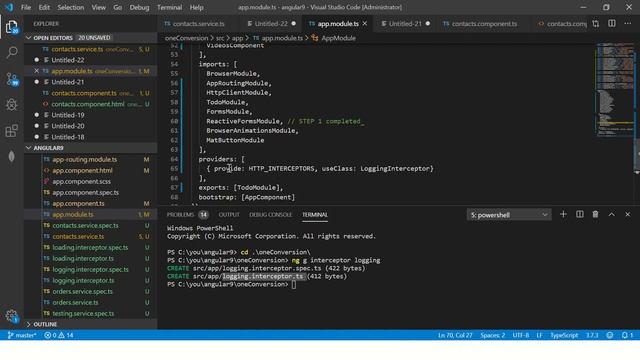
Task: Close the app.module.ts editor tab
Action: coord(364,24)
